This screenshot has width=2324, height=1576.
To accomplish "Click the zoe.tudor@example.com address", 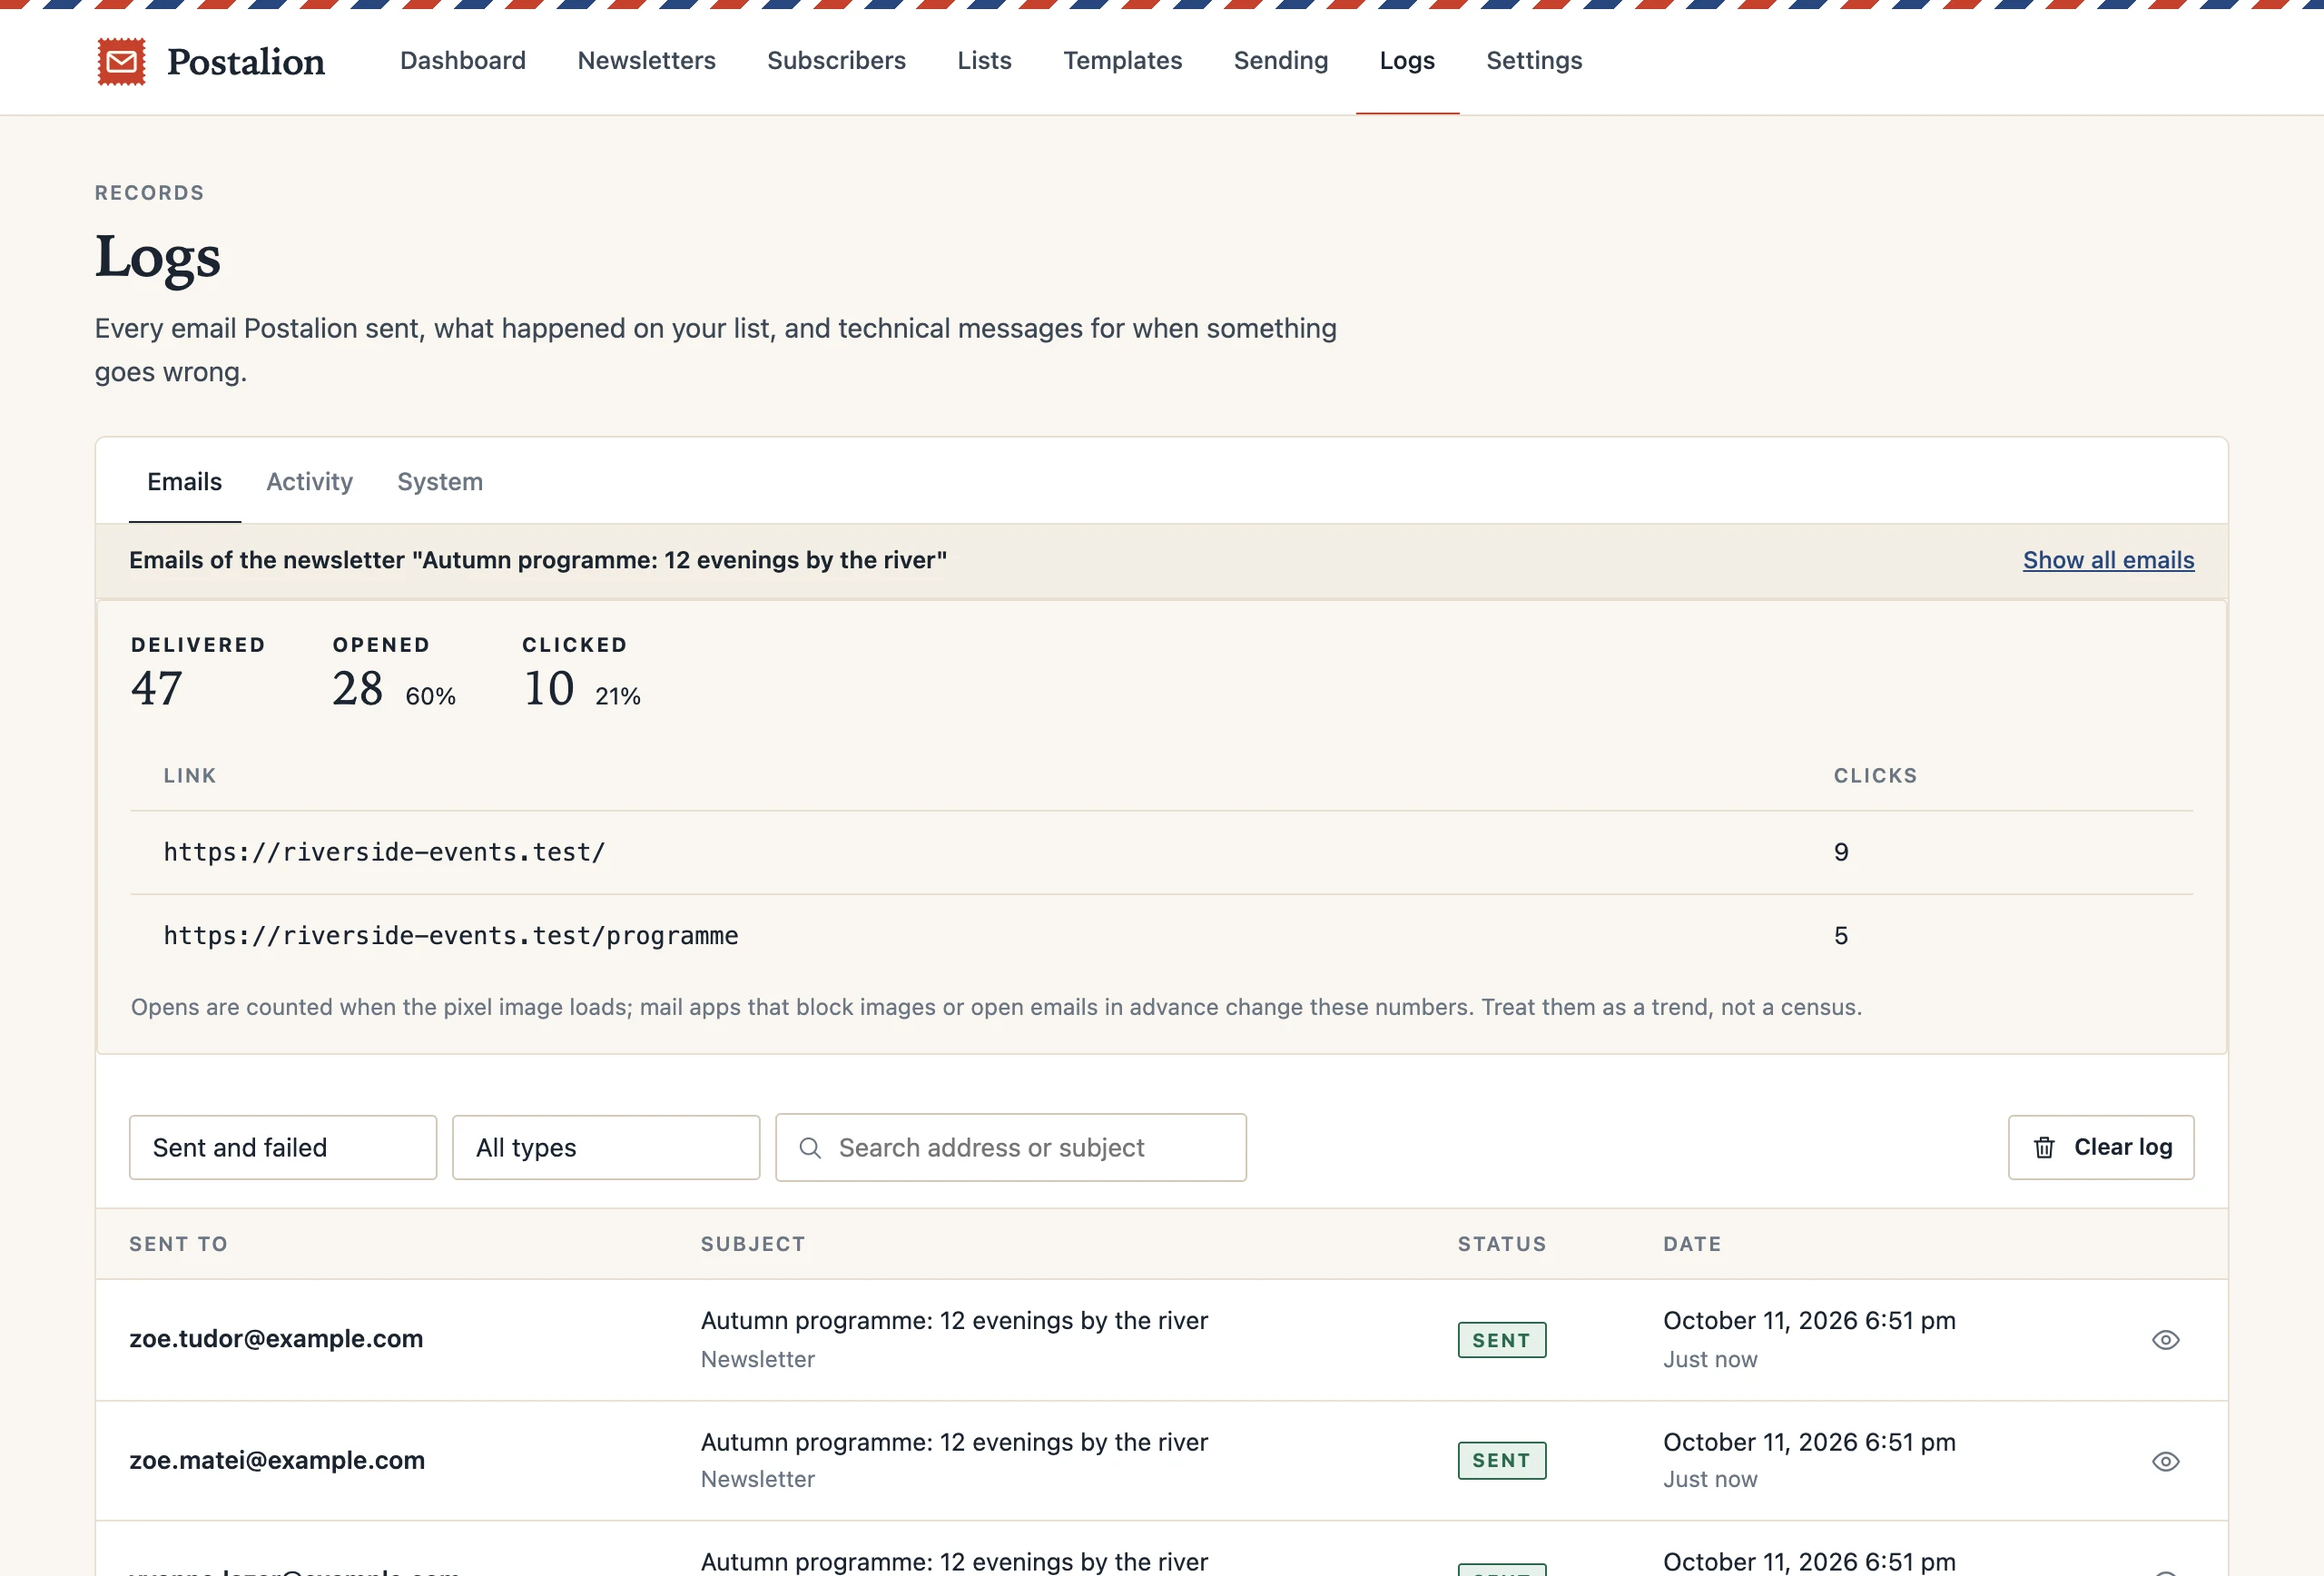I will pos(276,1339).
